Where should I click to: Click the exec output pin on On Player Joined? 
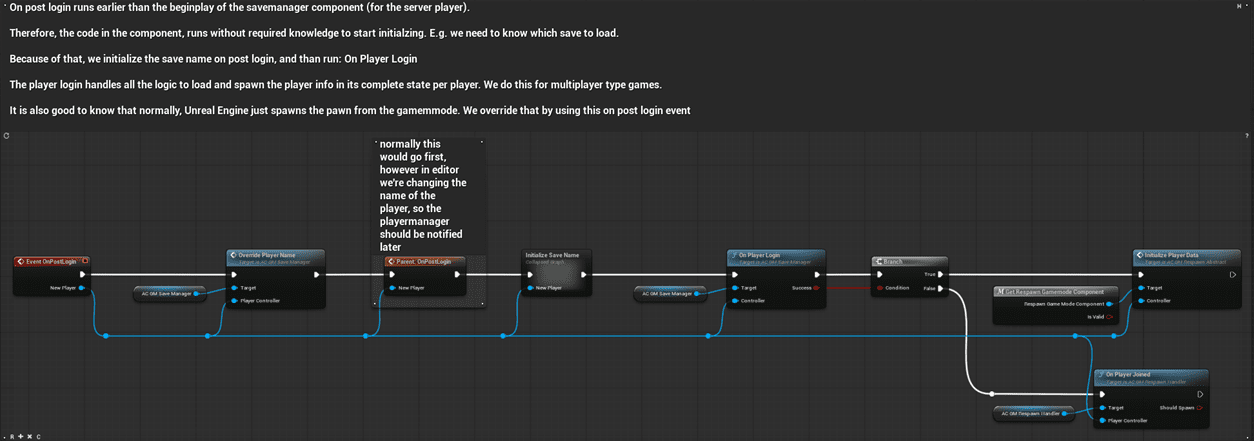click(1198, 394)
